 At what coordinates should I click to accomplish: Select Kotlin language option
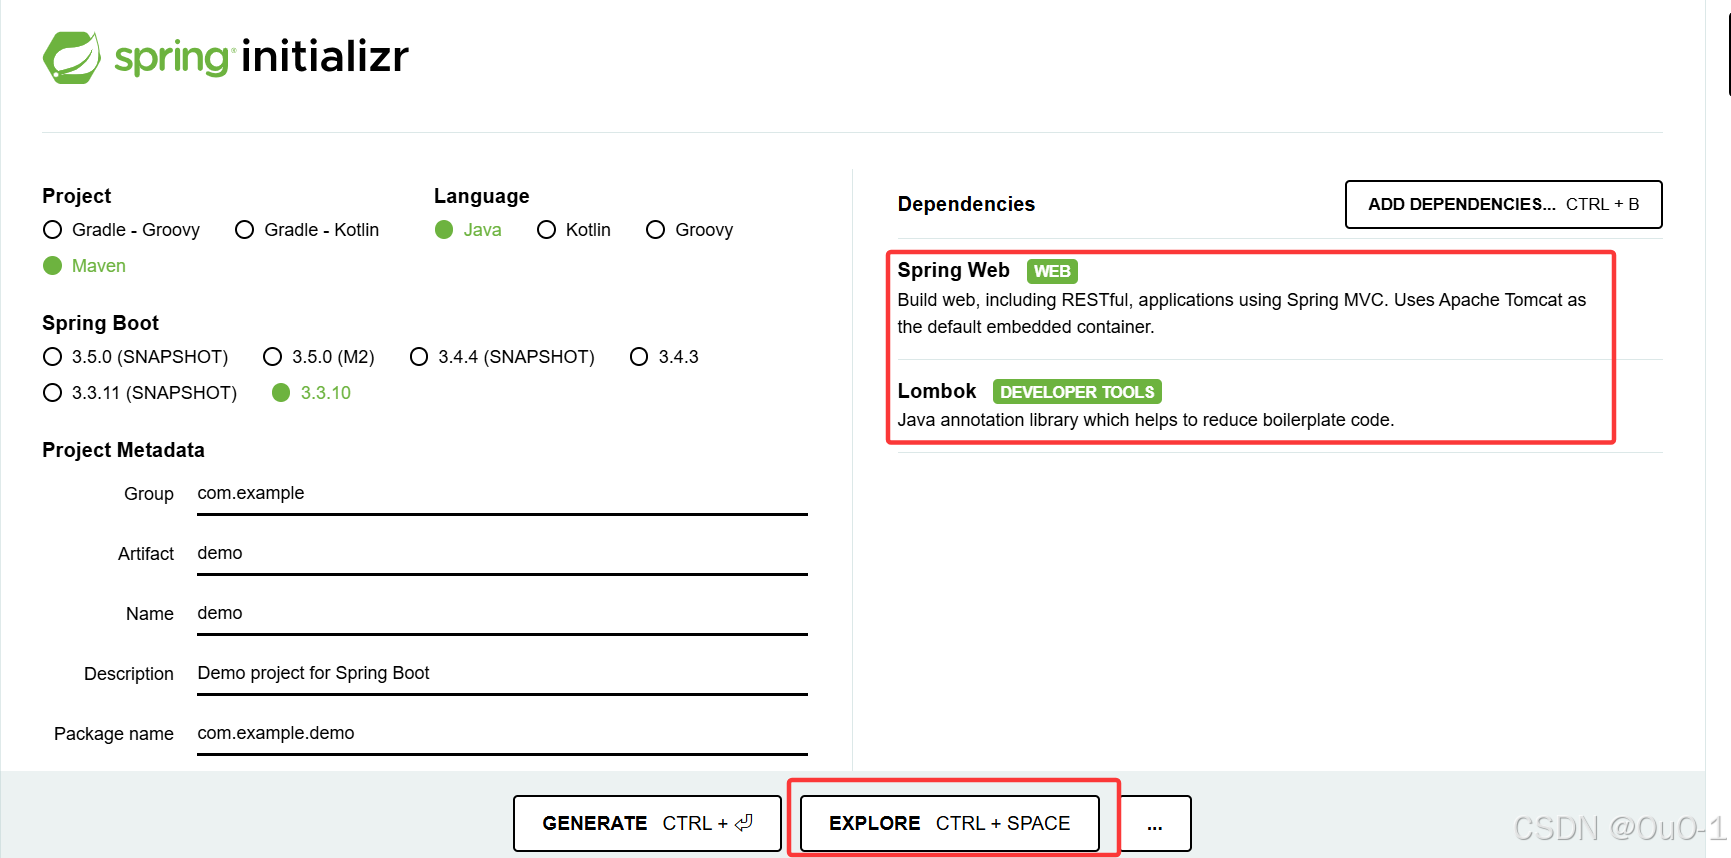pyautogui.click(x=574, y=230)
